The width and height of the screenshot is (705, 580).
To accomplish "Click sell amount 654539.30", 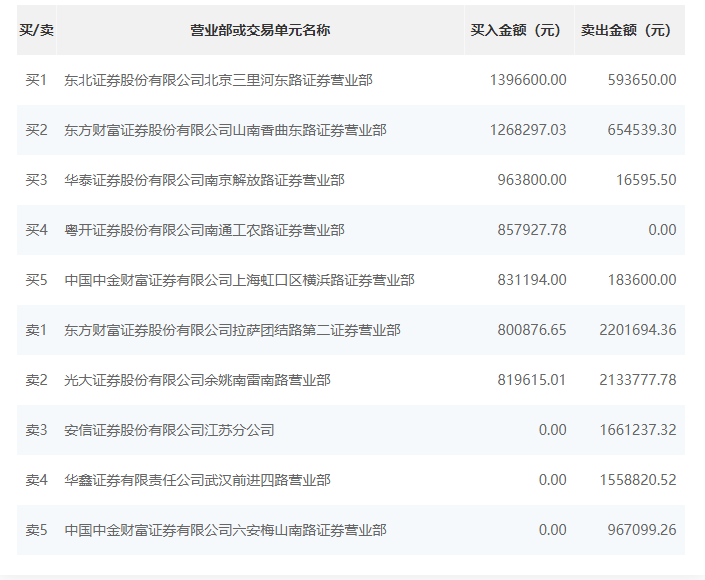I will tap(642, 130).
